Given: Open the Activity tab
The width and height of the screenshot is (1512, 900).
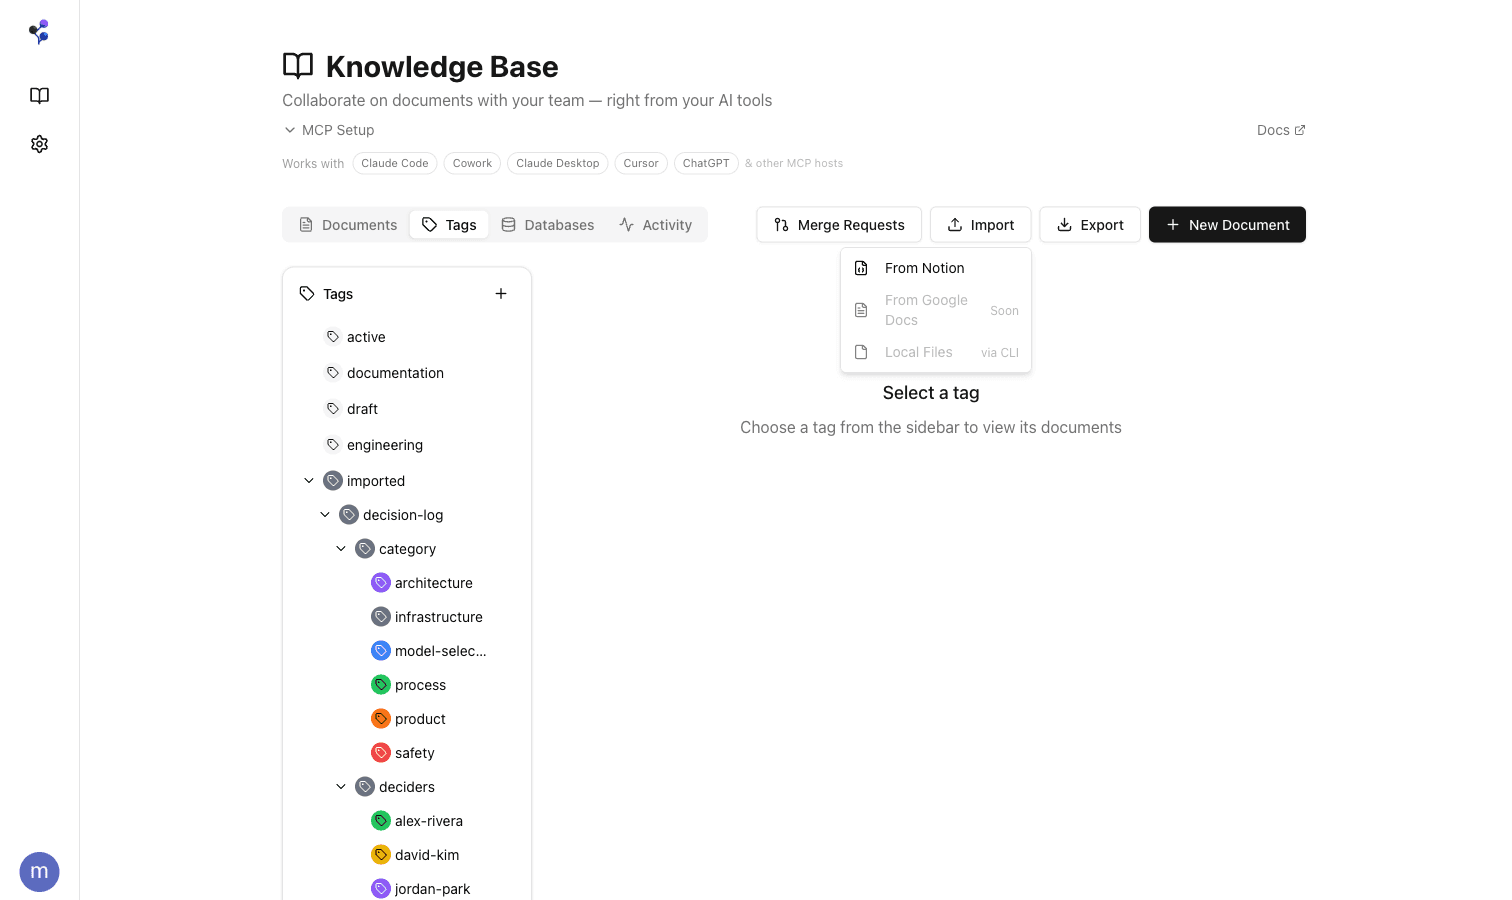Looking at the screenshot, I should point(655,224).
